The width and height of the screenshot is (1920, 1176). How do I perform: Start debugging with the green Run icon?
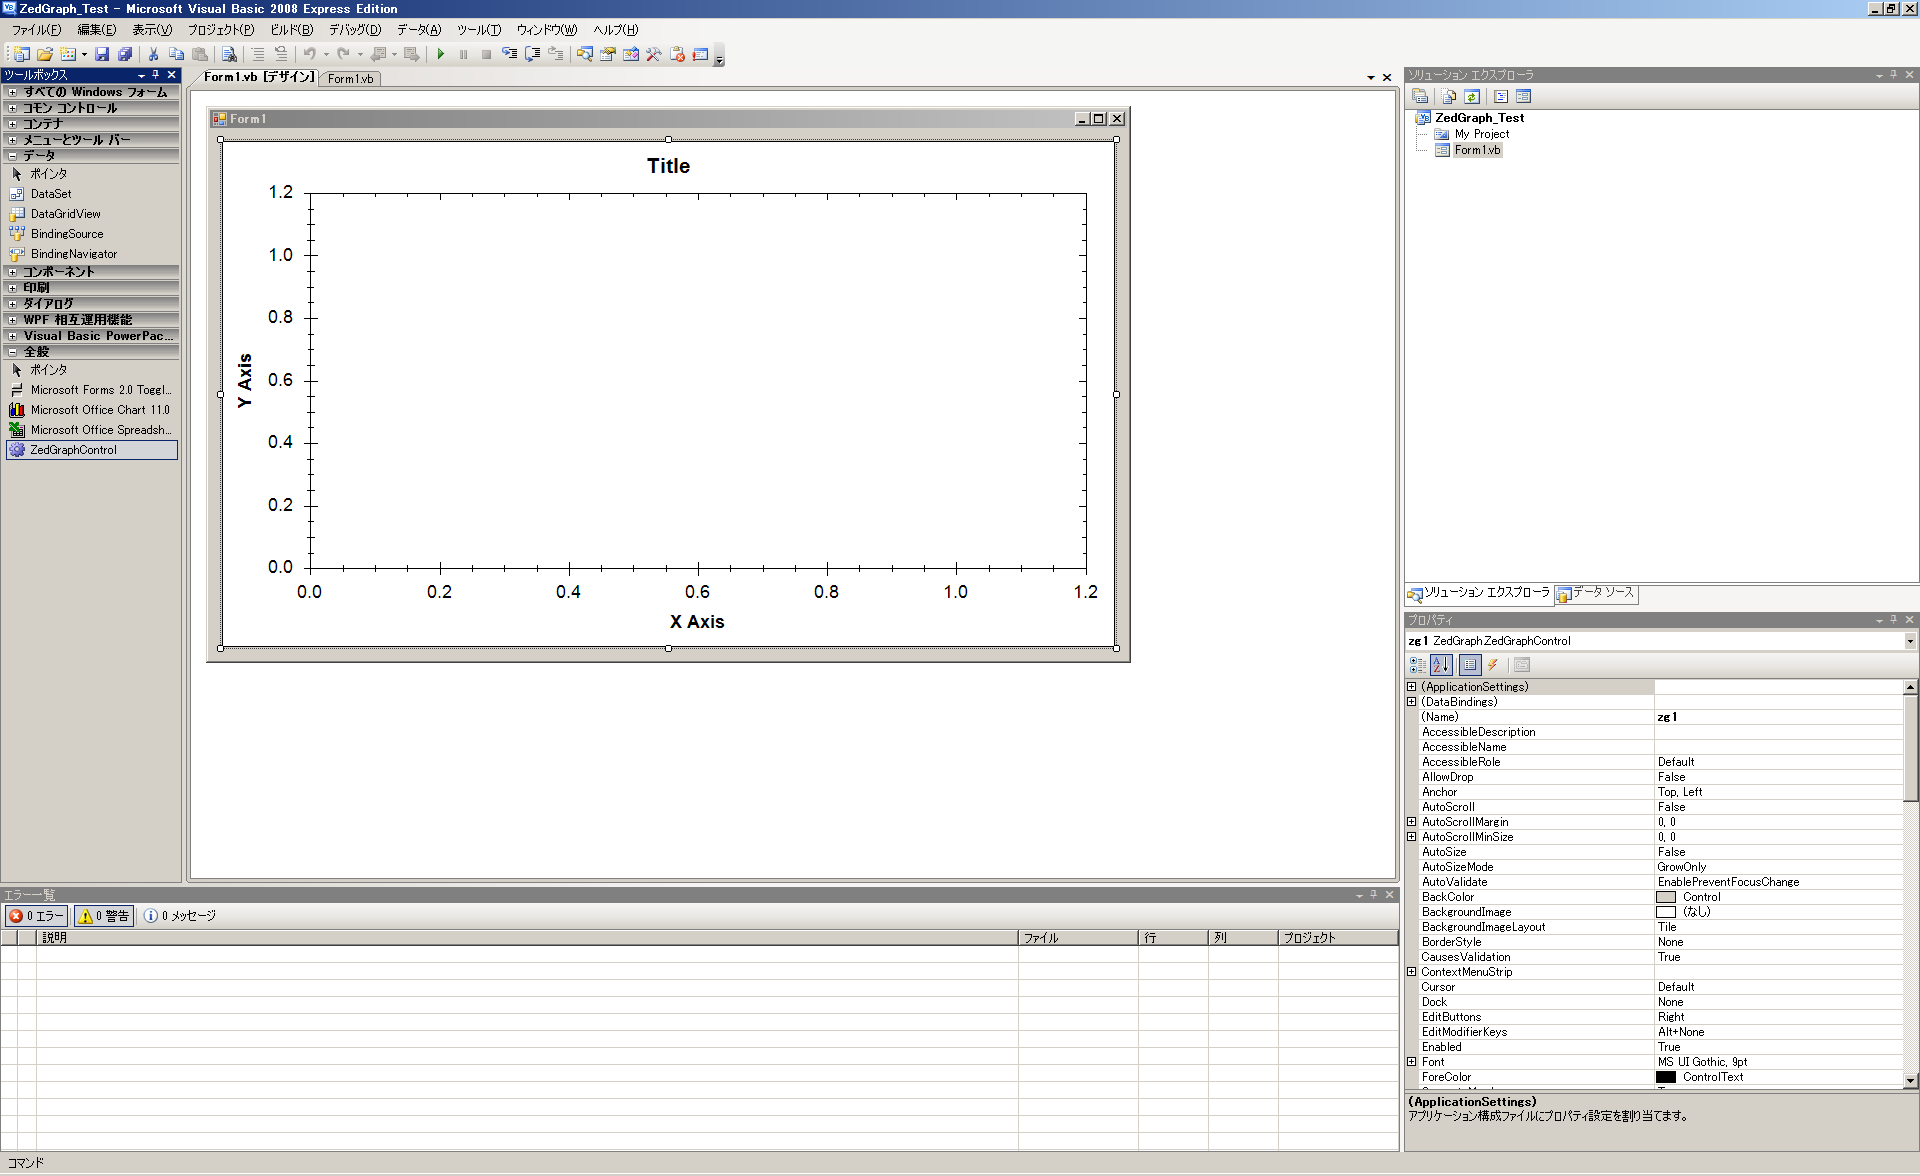point(441,54)
